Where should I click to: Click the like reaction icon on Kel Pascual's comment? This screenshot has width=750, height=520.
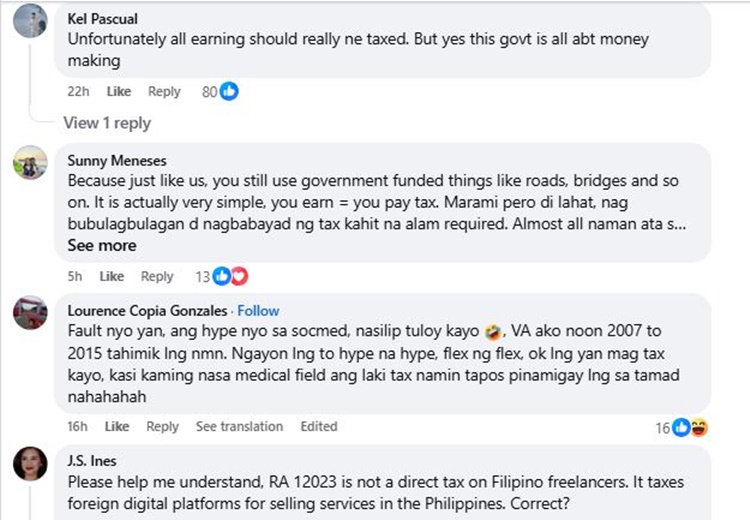point(229,91)
